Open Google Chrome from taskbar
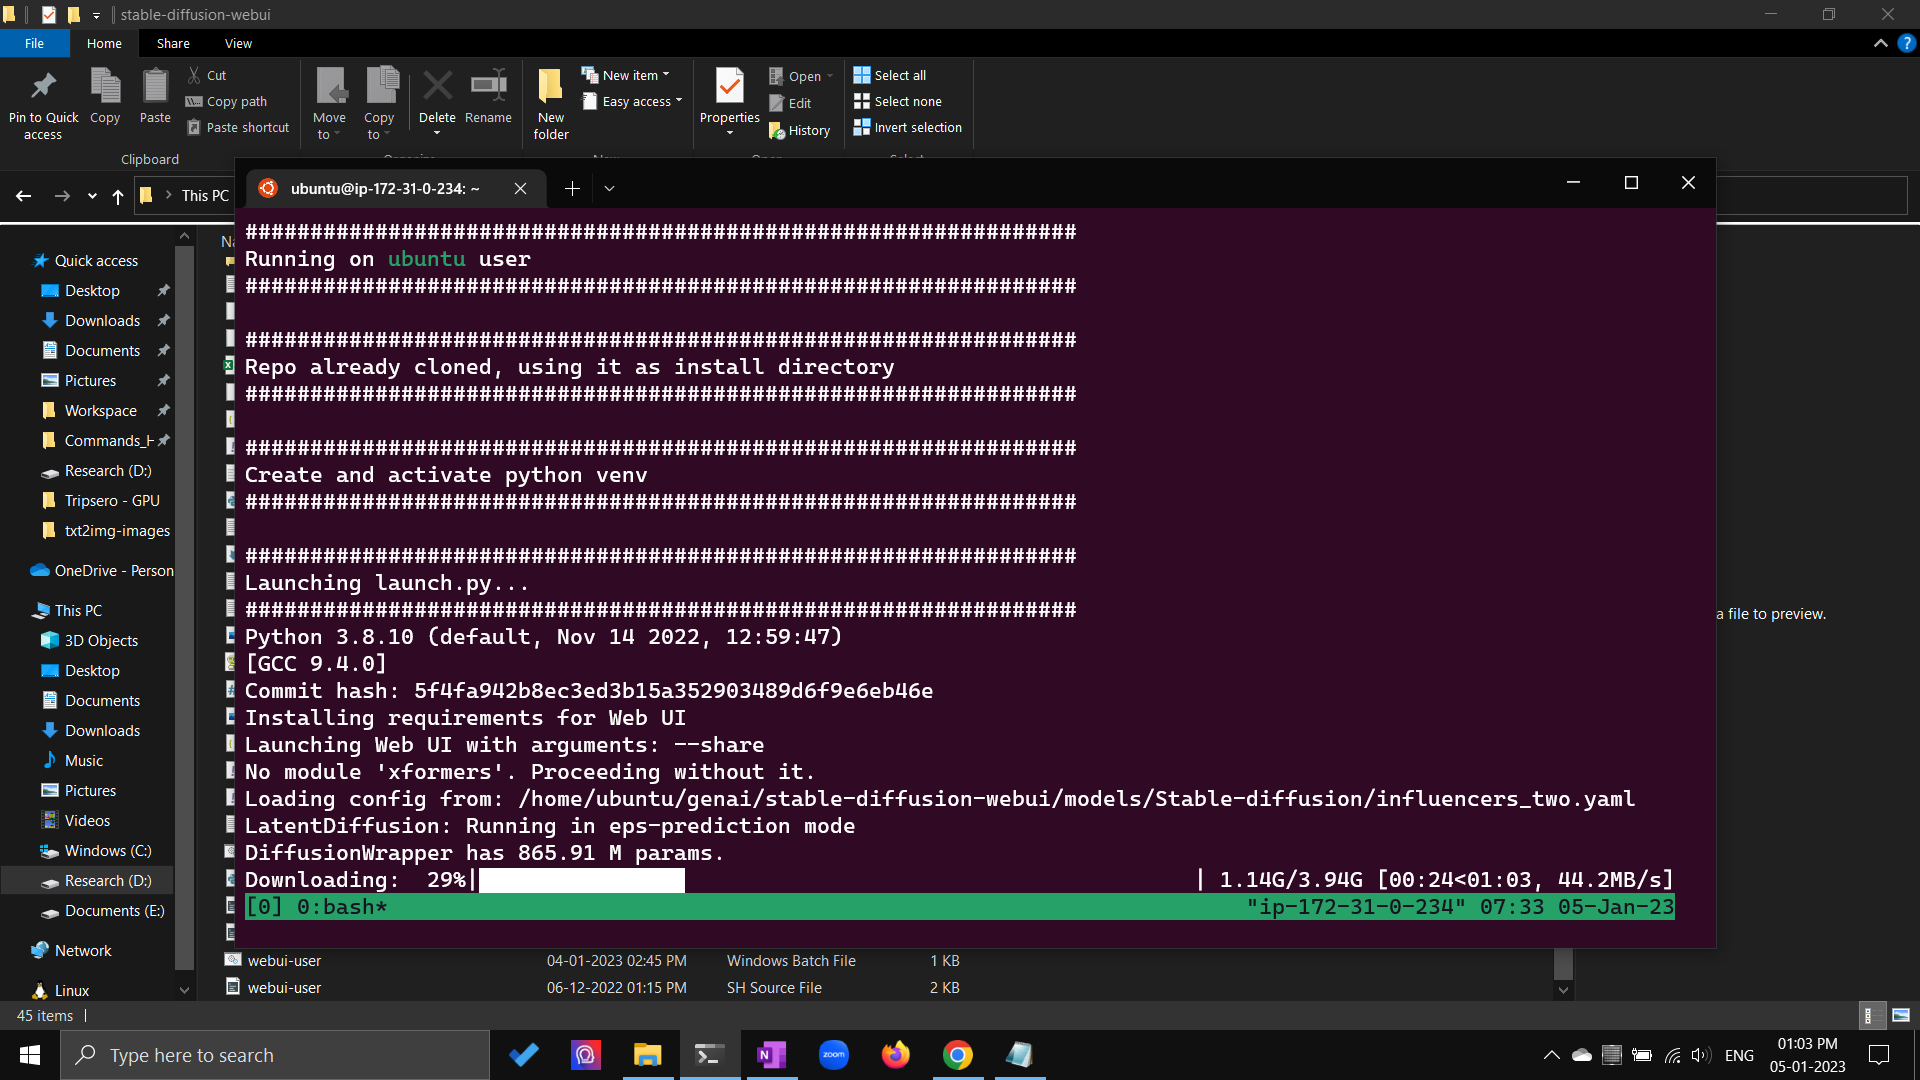This screenshot has width=1920, height=1080. 958,1055
